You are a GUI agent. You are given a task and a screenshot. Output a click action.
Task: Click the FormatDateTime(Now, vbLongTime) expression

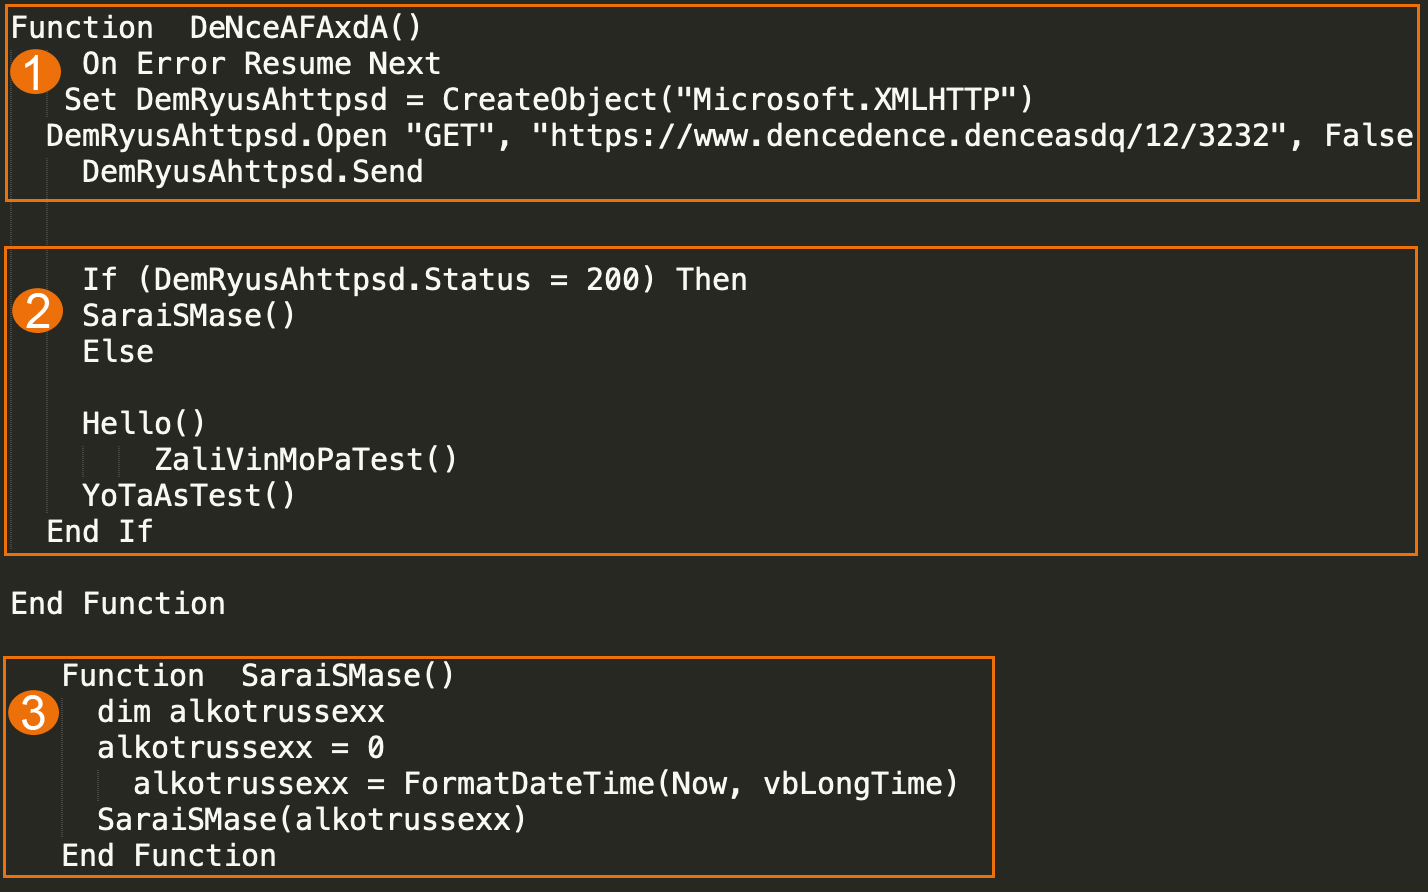click(681, 784)
